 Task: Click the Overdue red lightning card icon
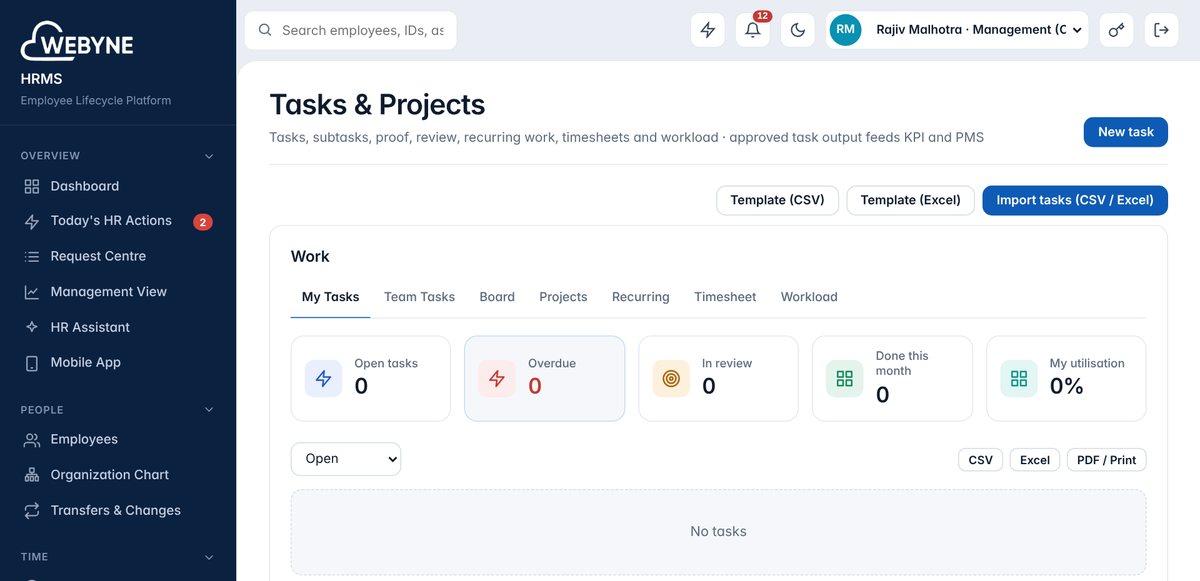[x=497, y=379]
